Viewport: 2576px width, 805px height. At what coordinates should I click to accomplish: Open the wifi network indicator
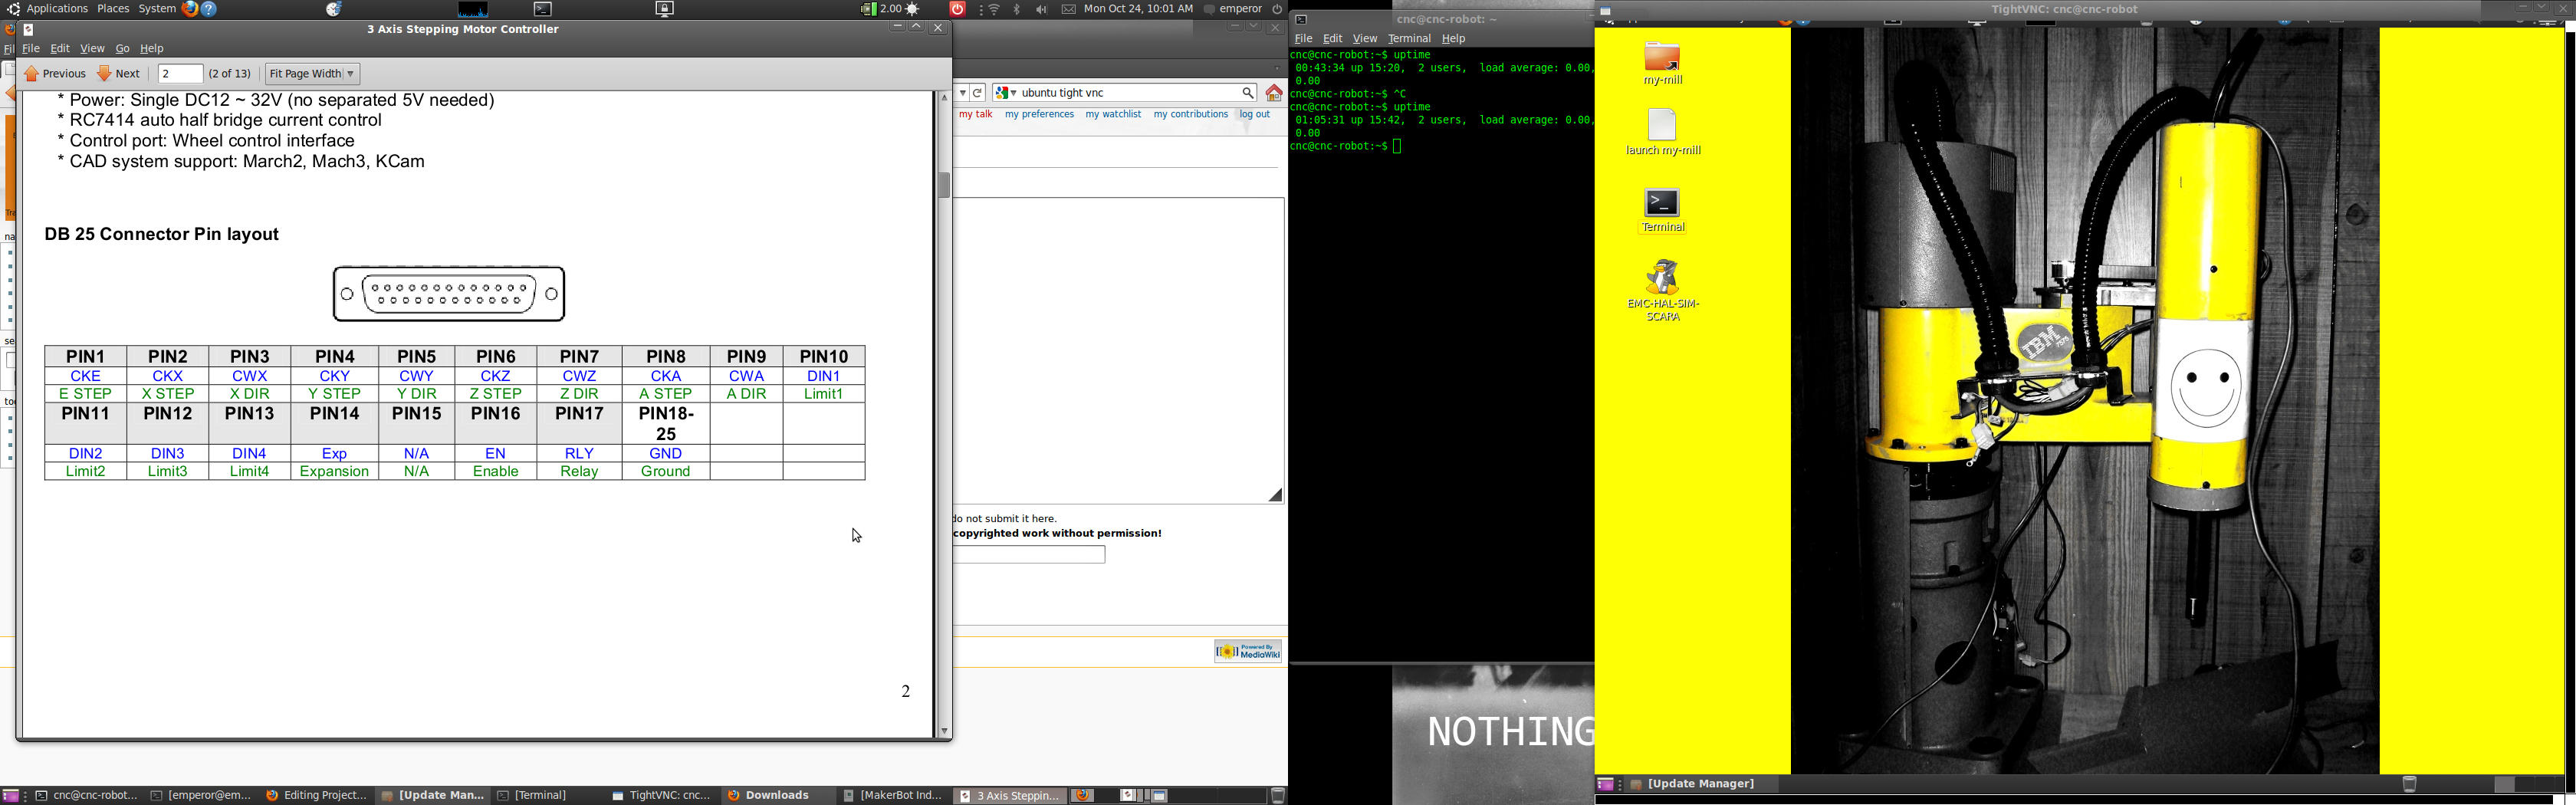(995, 9)
